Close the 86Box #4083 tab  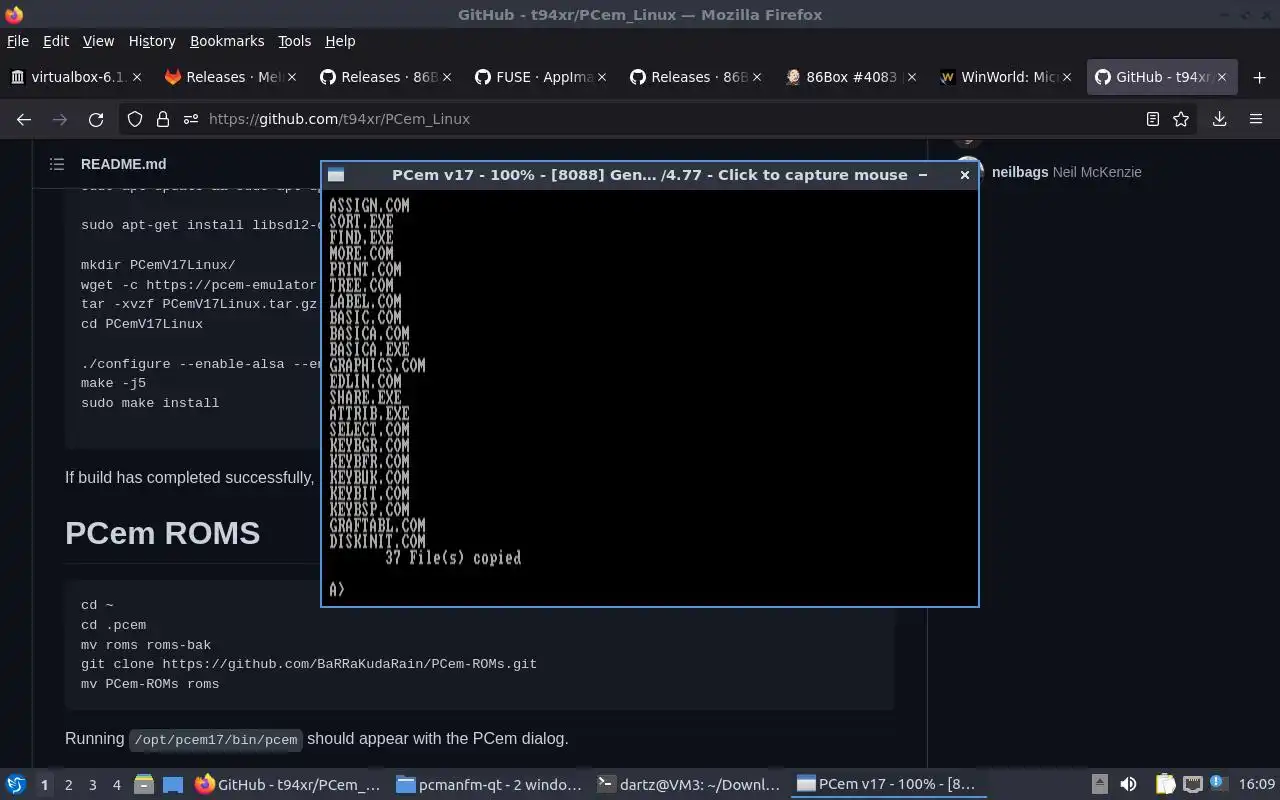click(911, 77)
